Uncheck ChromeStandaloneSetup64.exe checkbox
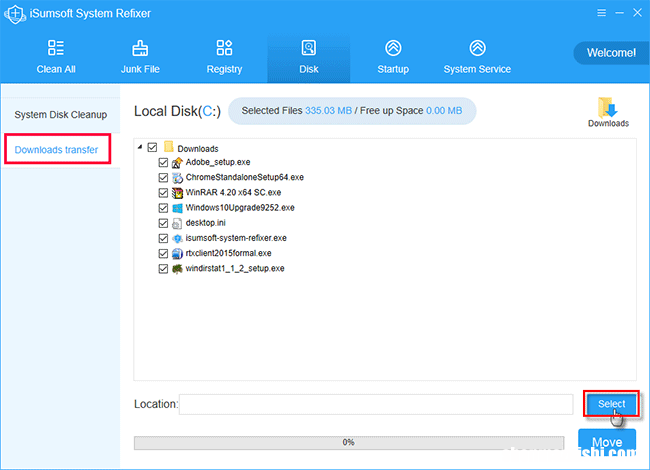The width and height of the screenshot is (650, 470). (x=163, y=178)
